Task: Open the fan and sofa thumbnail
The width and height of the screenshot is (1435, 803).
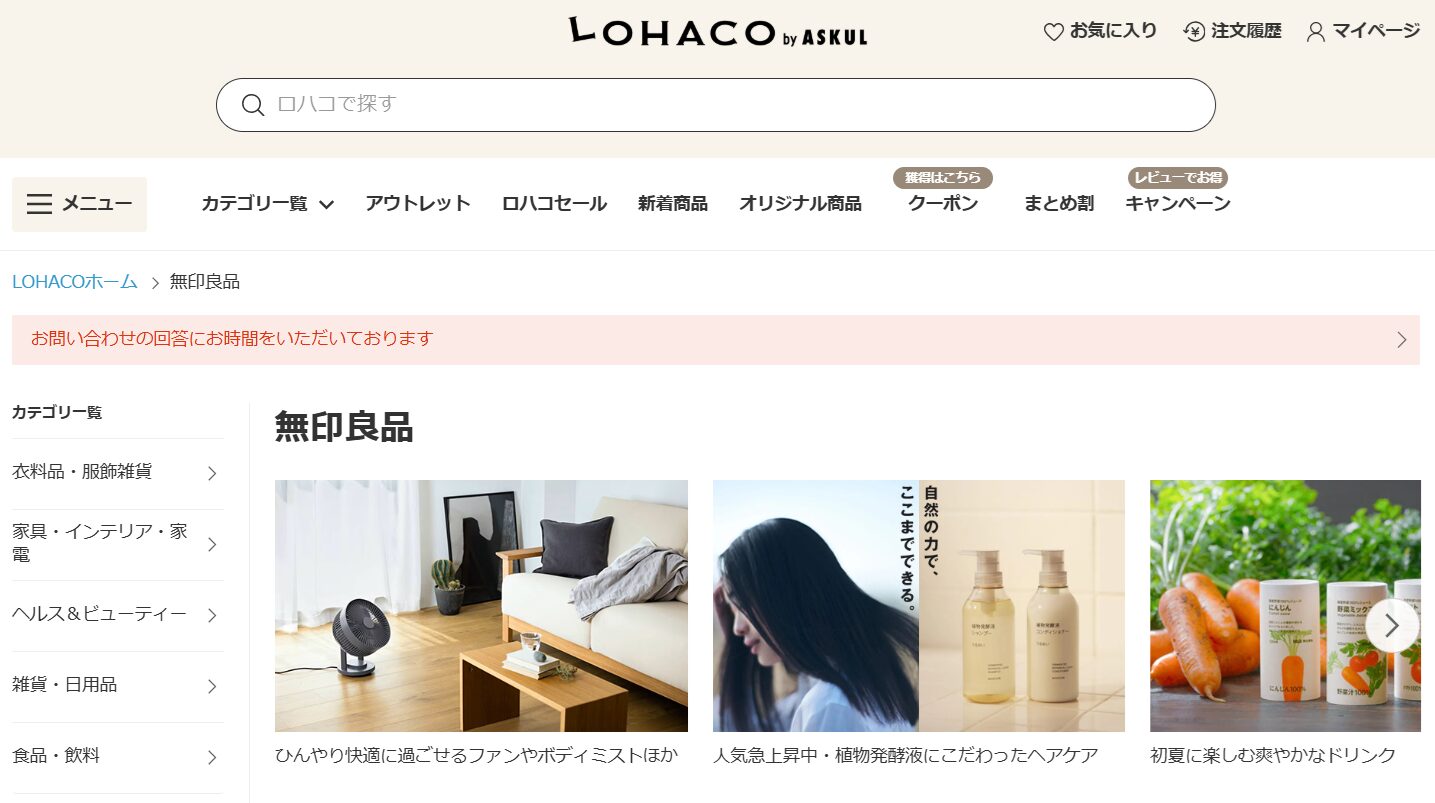Action: pyautogui.click(x=481, y=606)
